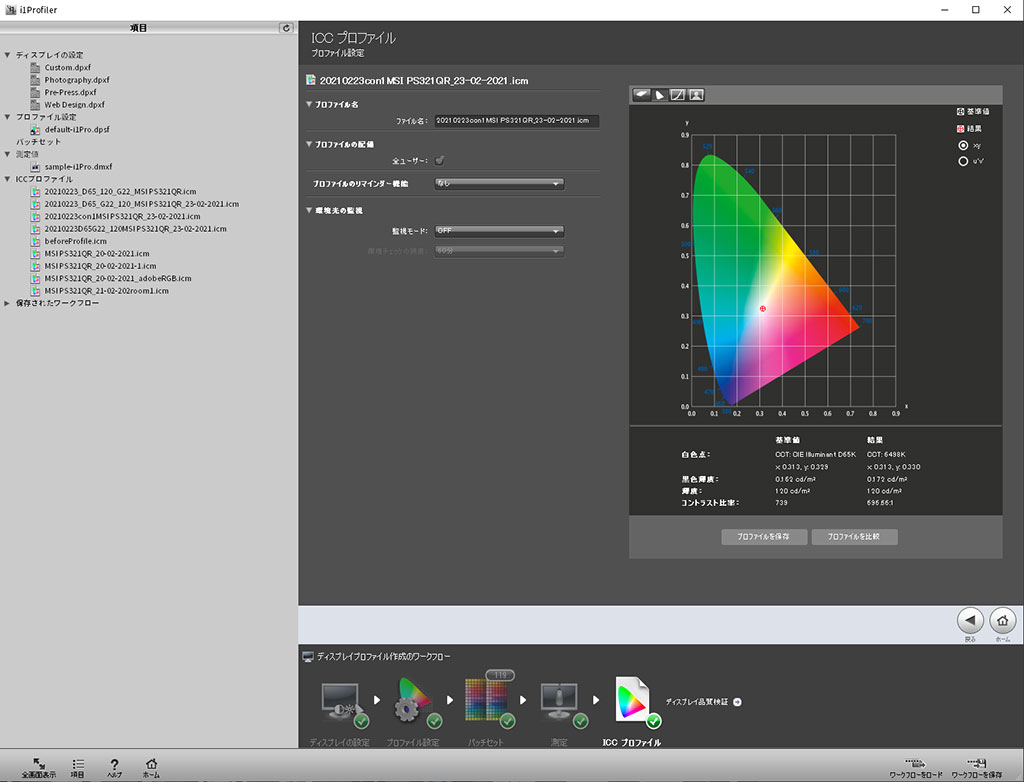Switch to the tone curve graph tab

pos(678,95)
